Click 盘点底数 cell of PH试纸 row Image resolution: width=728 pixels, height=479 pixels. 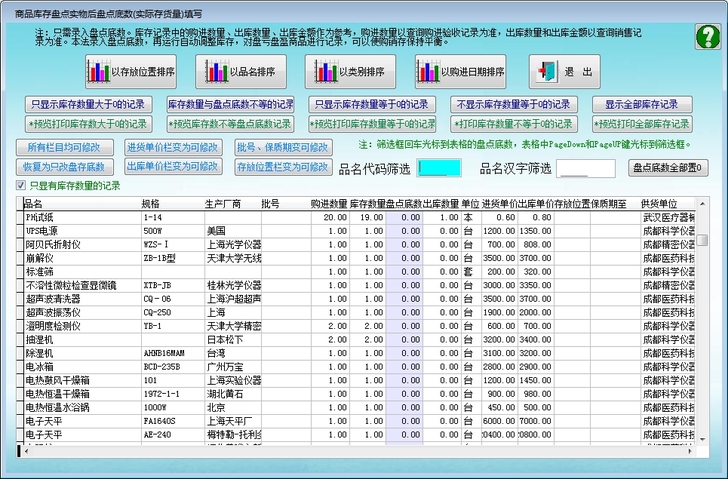click(404, 217)
